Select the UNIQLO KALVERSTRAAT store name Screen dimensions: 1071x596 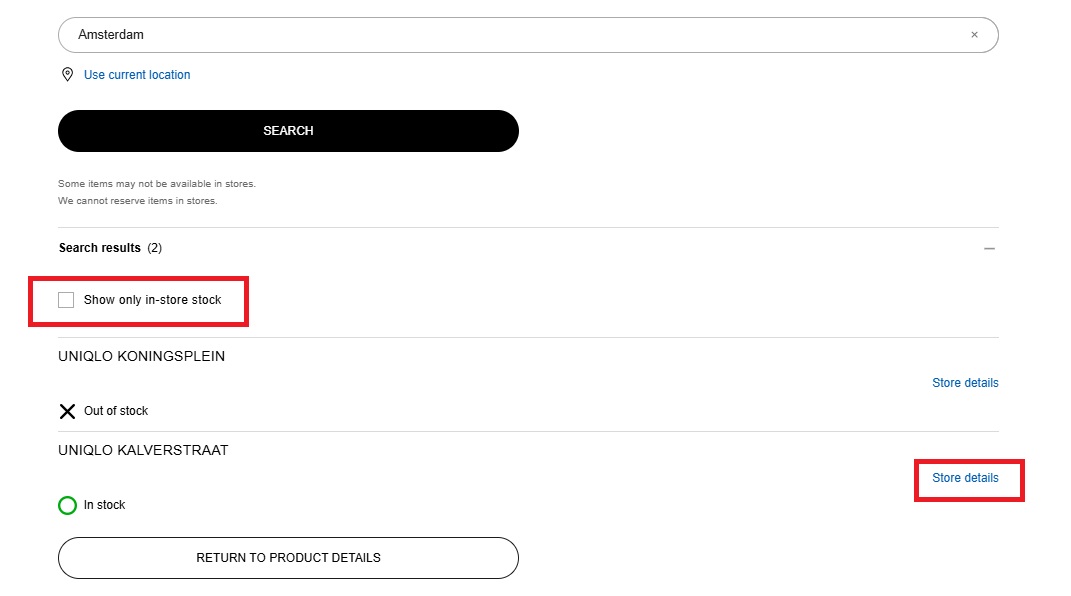[143, 451]
